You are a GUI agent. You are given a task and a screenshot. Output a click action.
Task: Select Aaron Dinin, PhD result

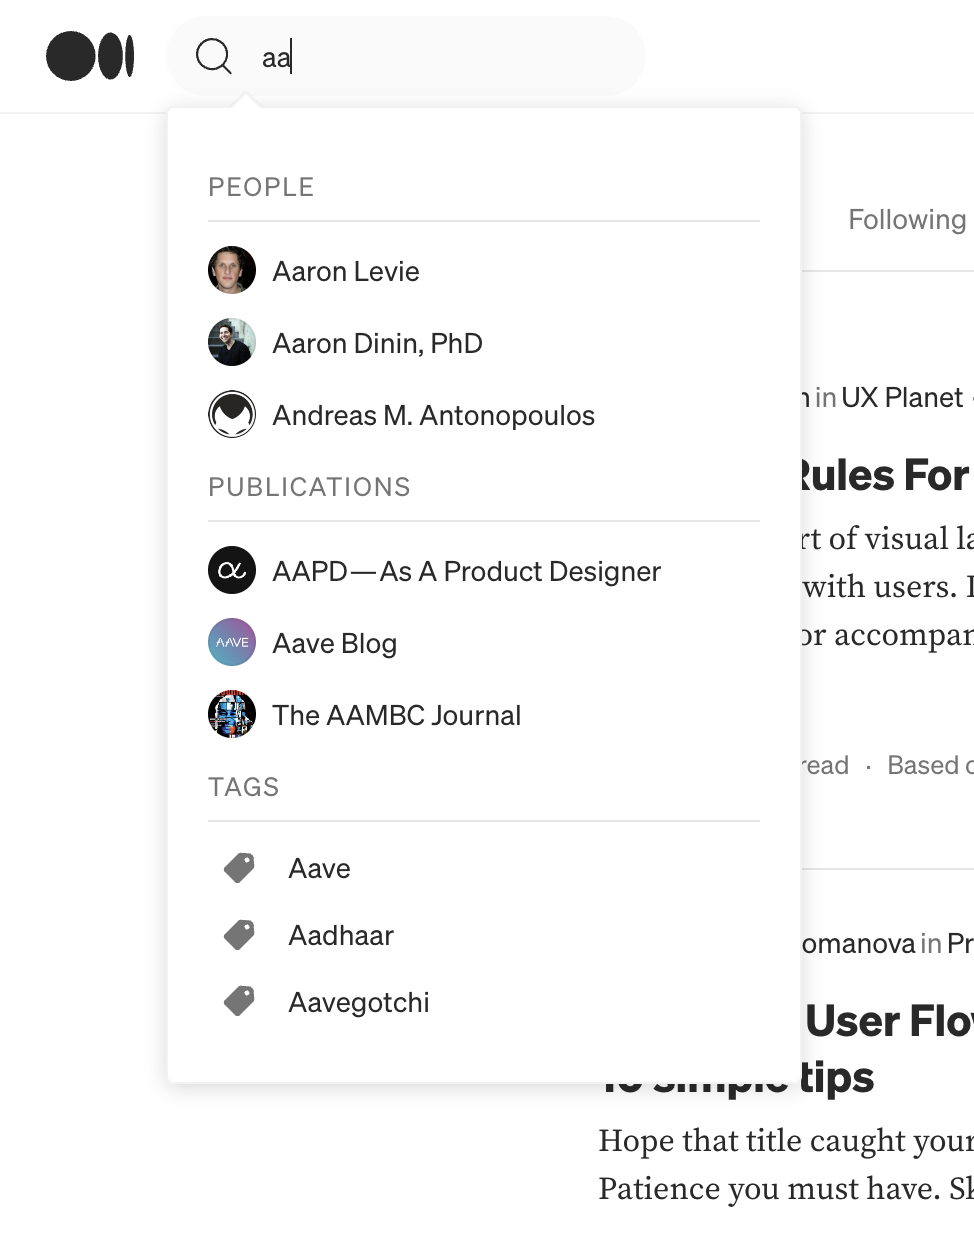click(377, 344)
